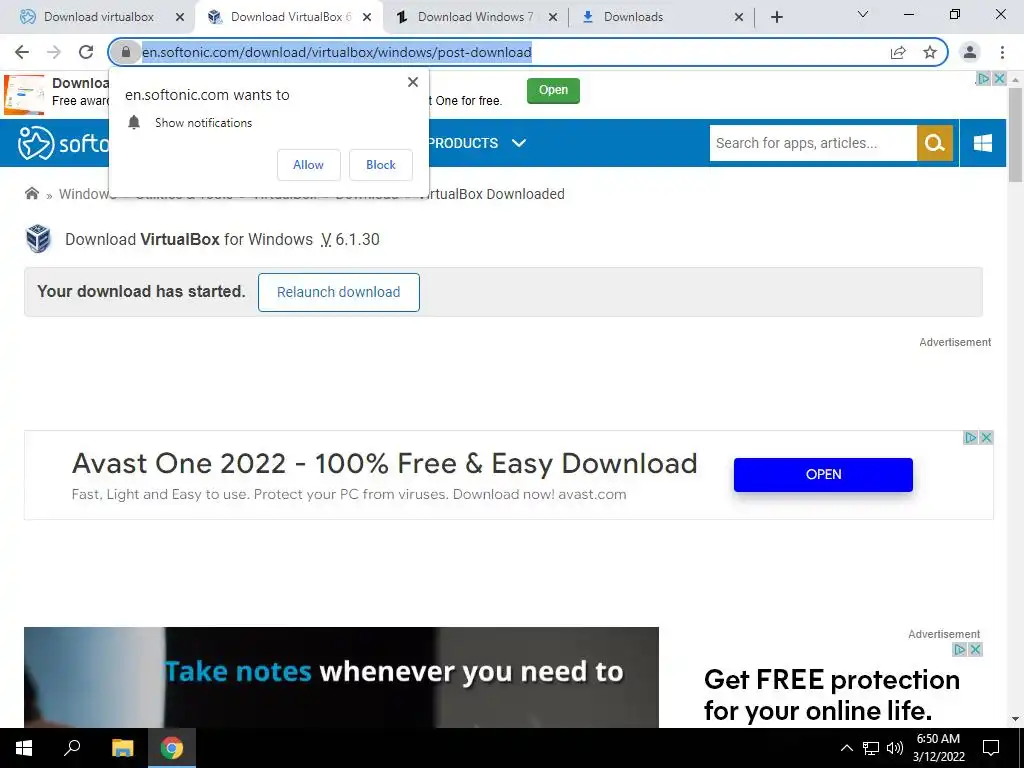Click the VirtualBox Downloaded breadcrumb text
The width and height of the screenshot is (1024, 768).
[491, 194]
